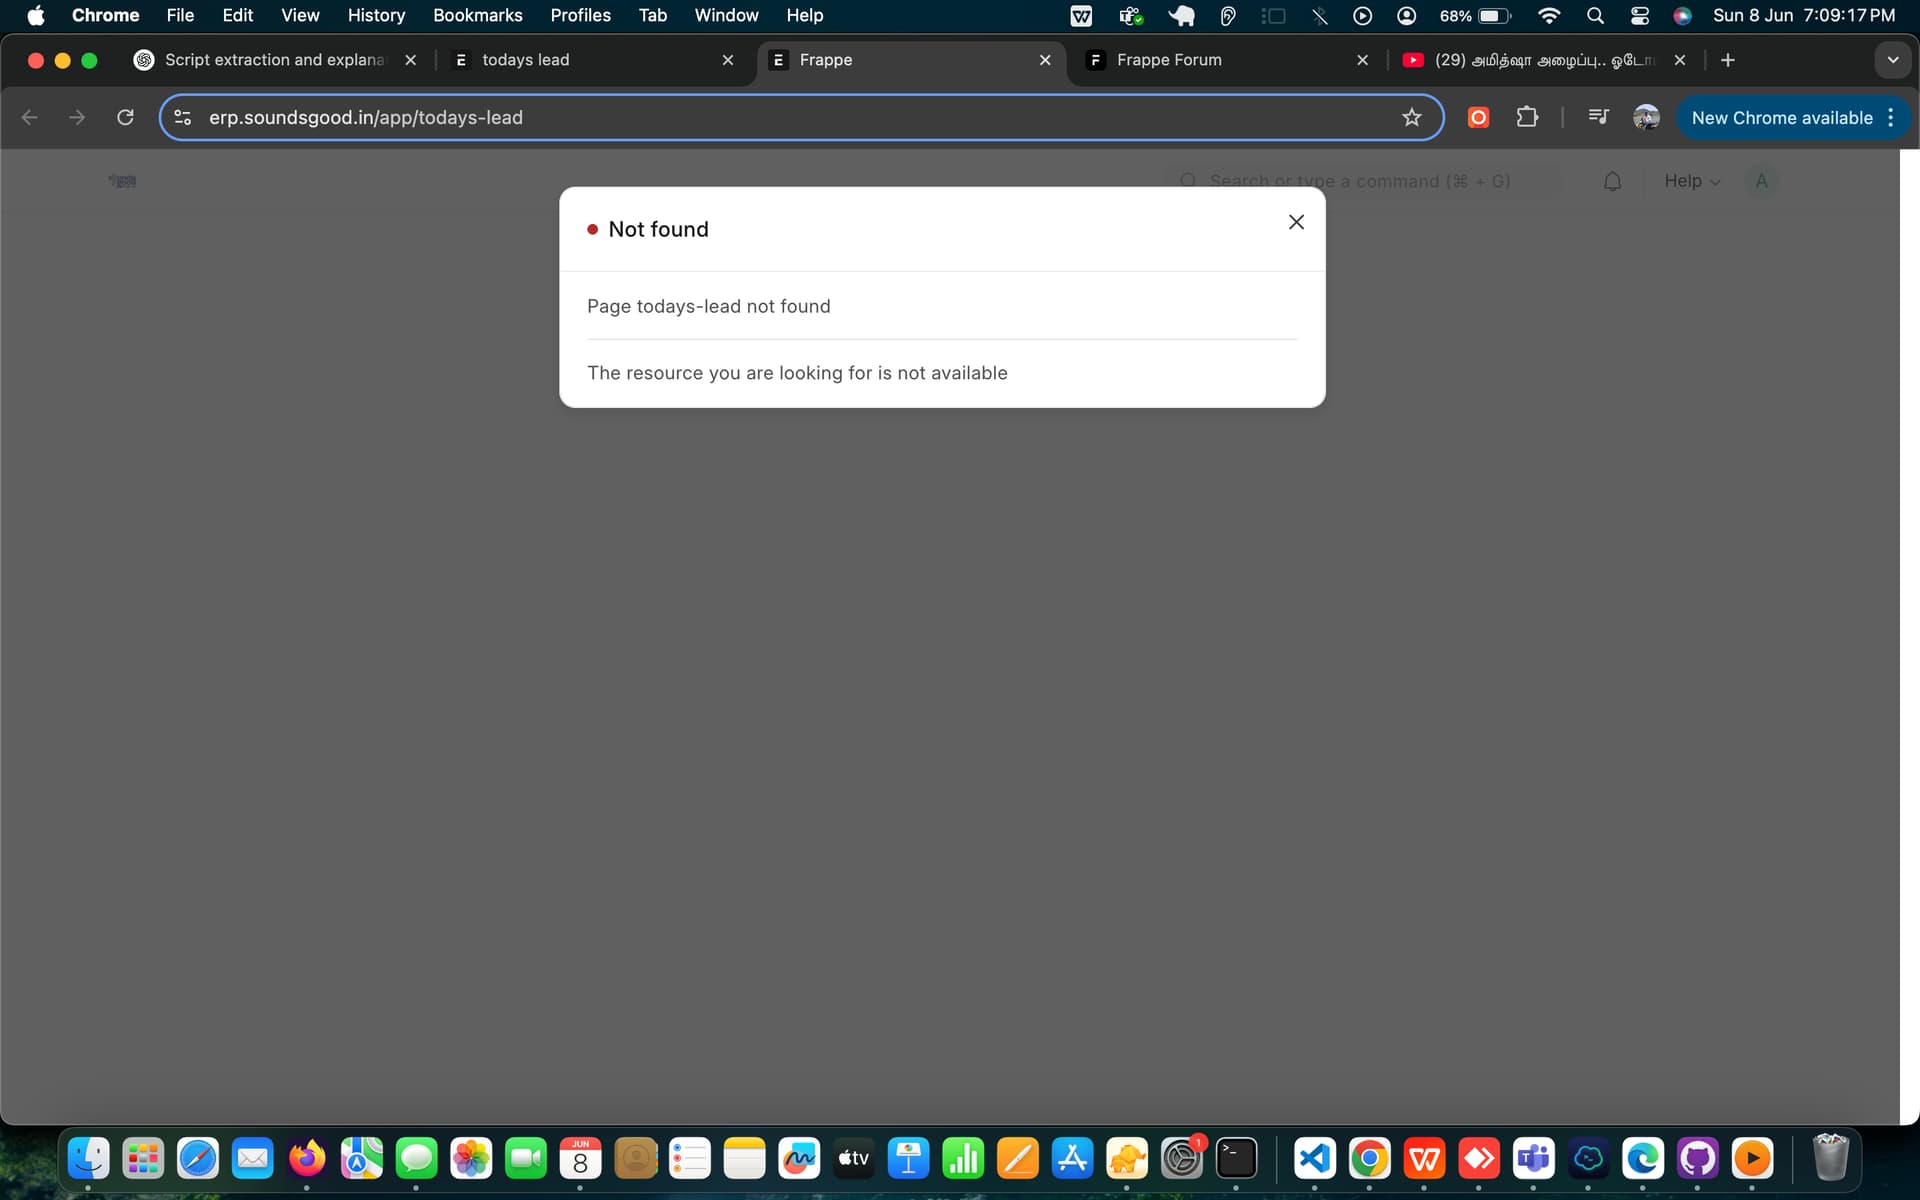Open Apple TV from the Dock
Image resolution: width=1920 pixels, height=1200 pixels.
coord(854,1159)
